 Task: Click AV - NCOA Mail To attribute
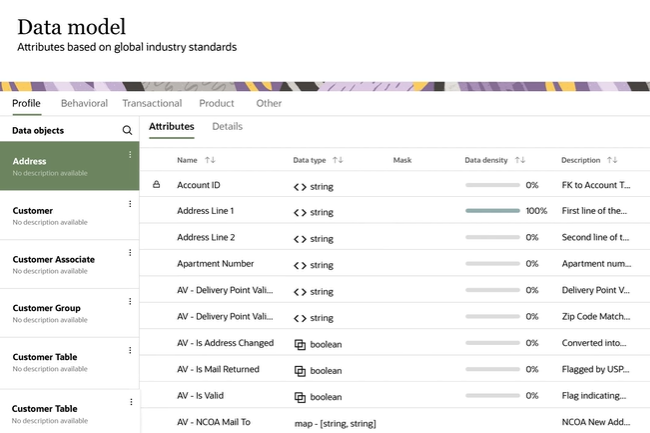pyautogui.click(x=214, y=422)
